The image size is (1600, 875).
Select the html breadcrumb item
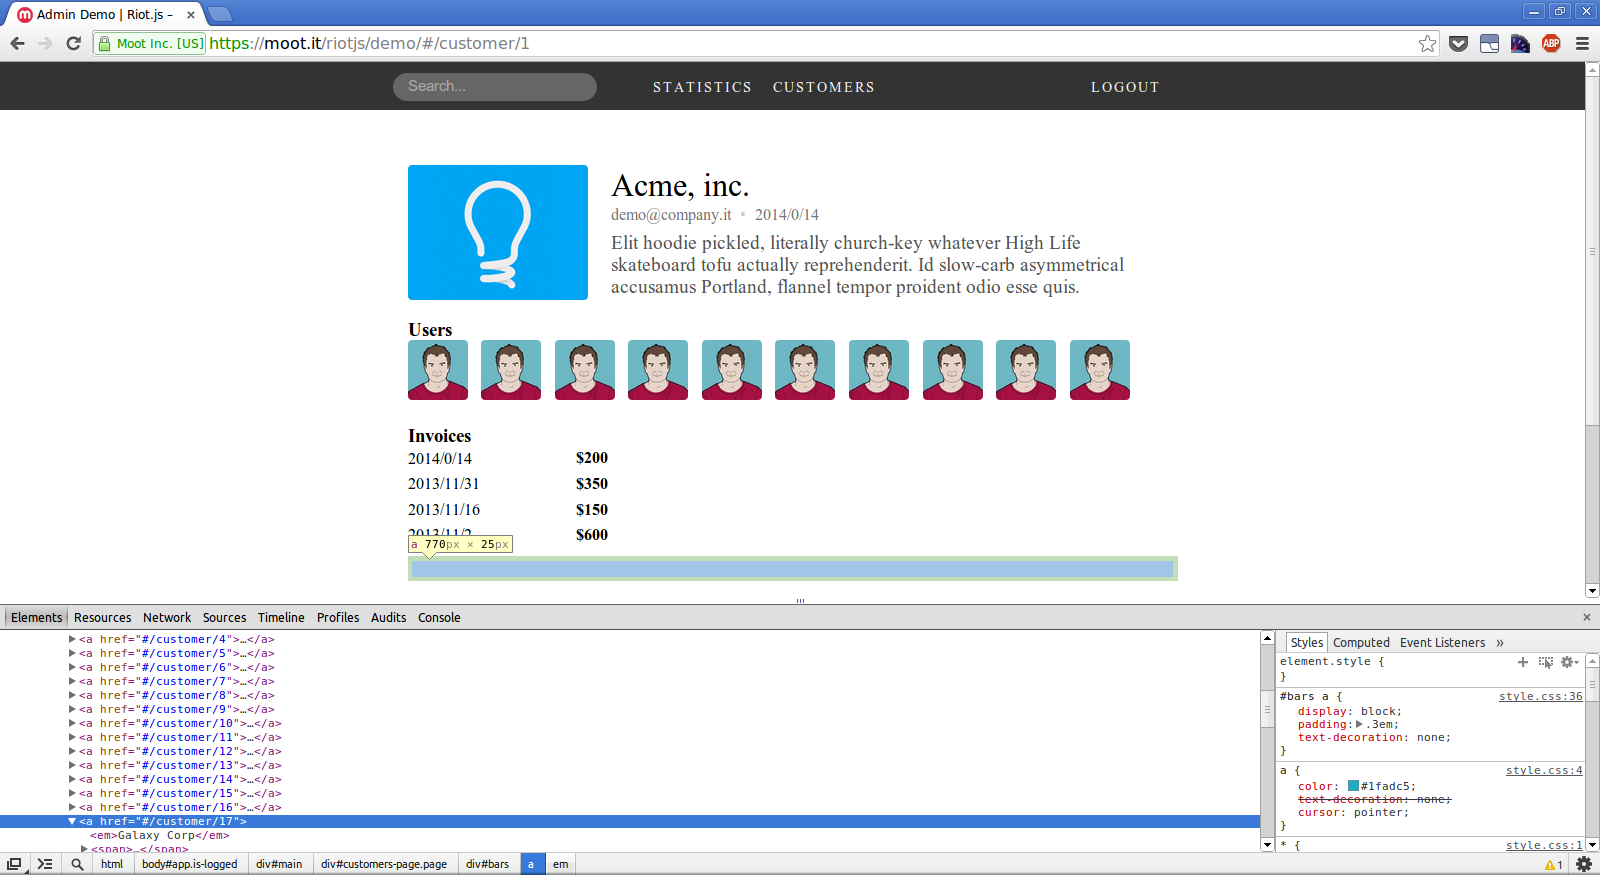[x=112, y=864]
